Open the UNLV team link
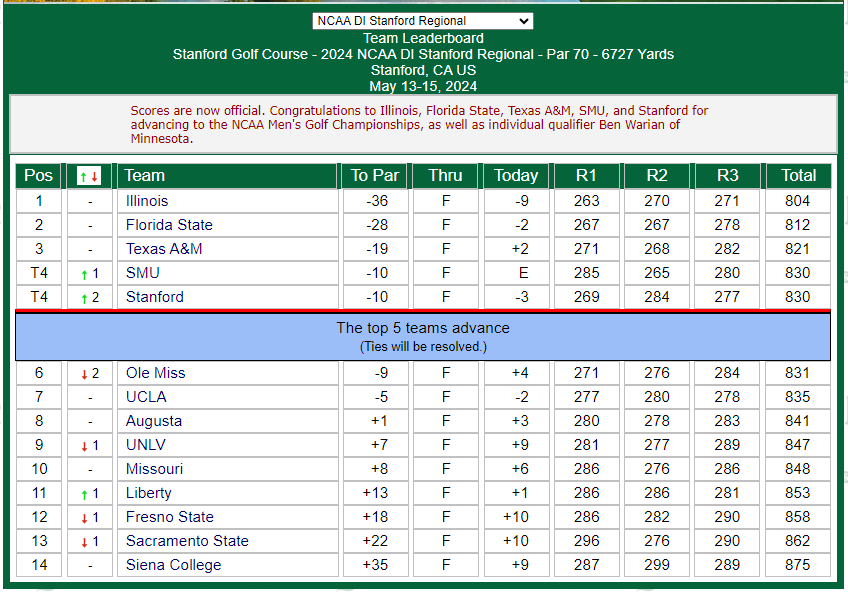The image size is (848, 592). (146, 445)
